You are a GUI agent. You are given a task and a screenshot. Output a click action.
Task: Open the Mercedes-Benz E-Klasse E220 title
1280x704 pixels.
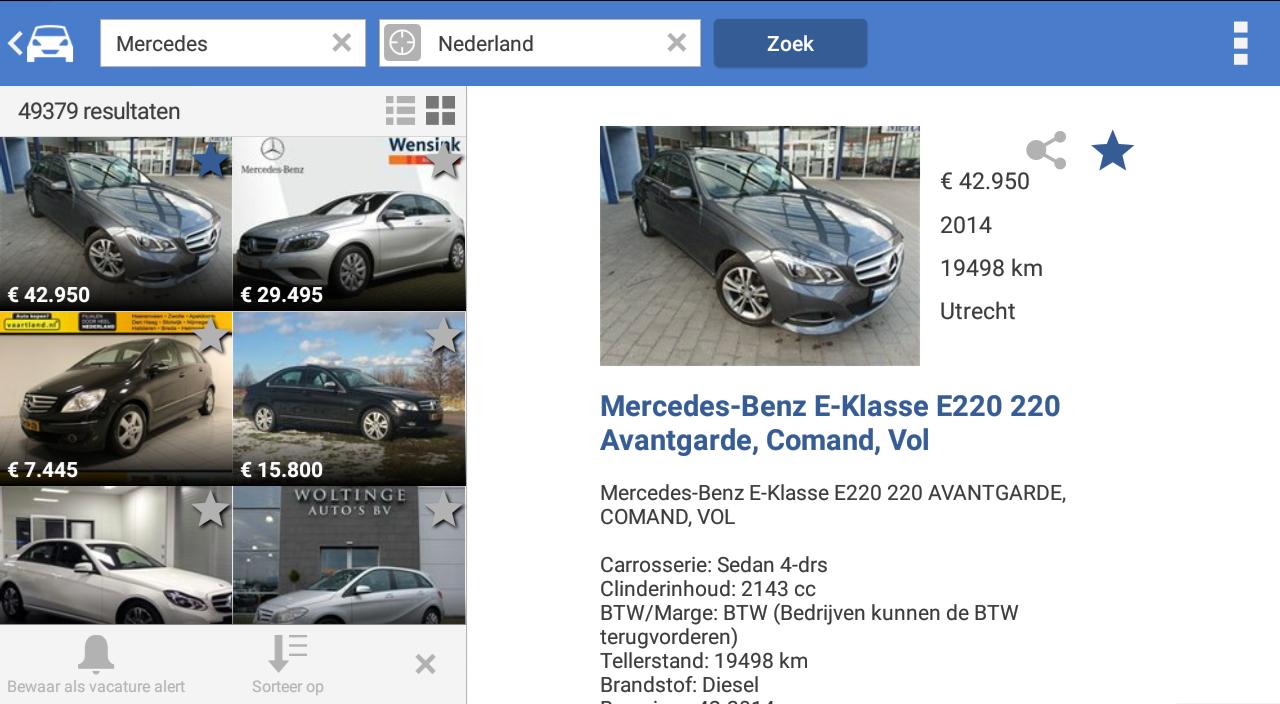[830, 423]
